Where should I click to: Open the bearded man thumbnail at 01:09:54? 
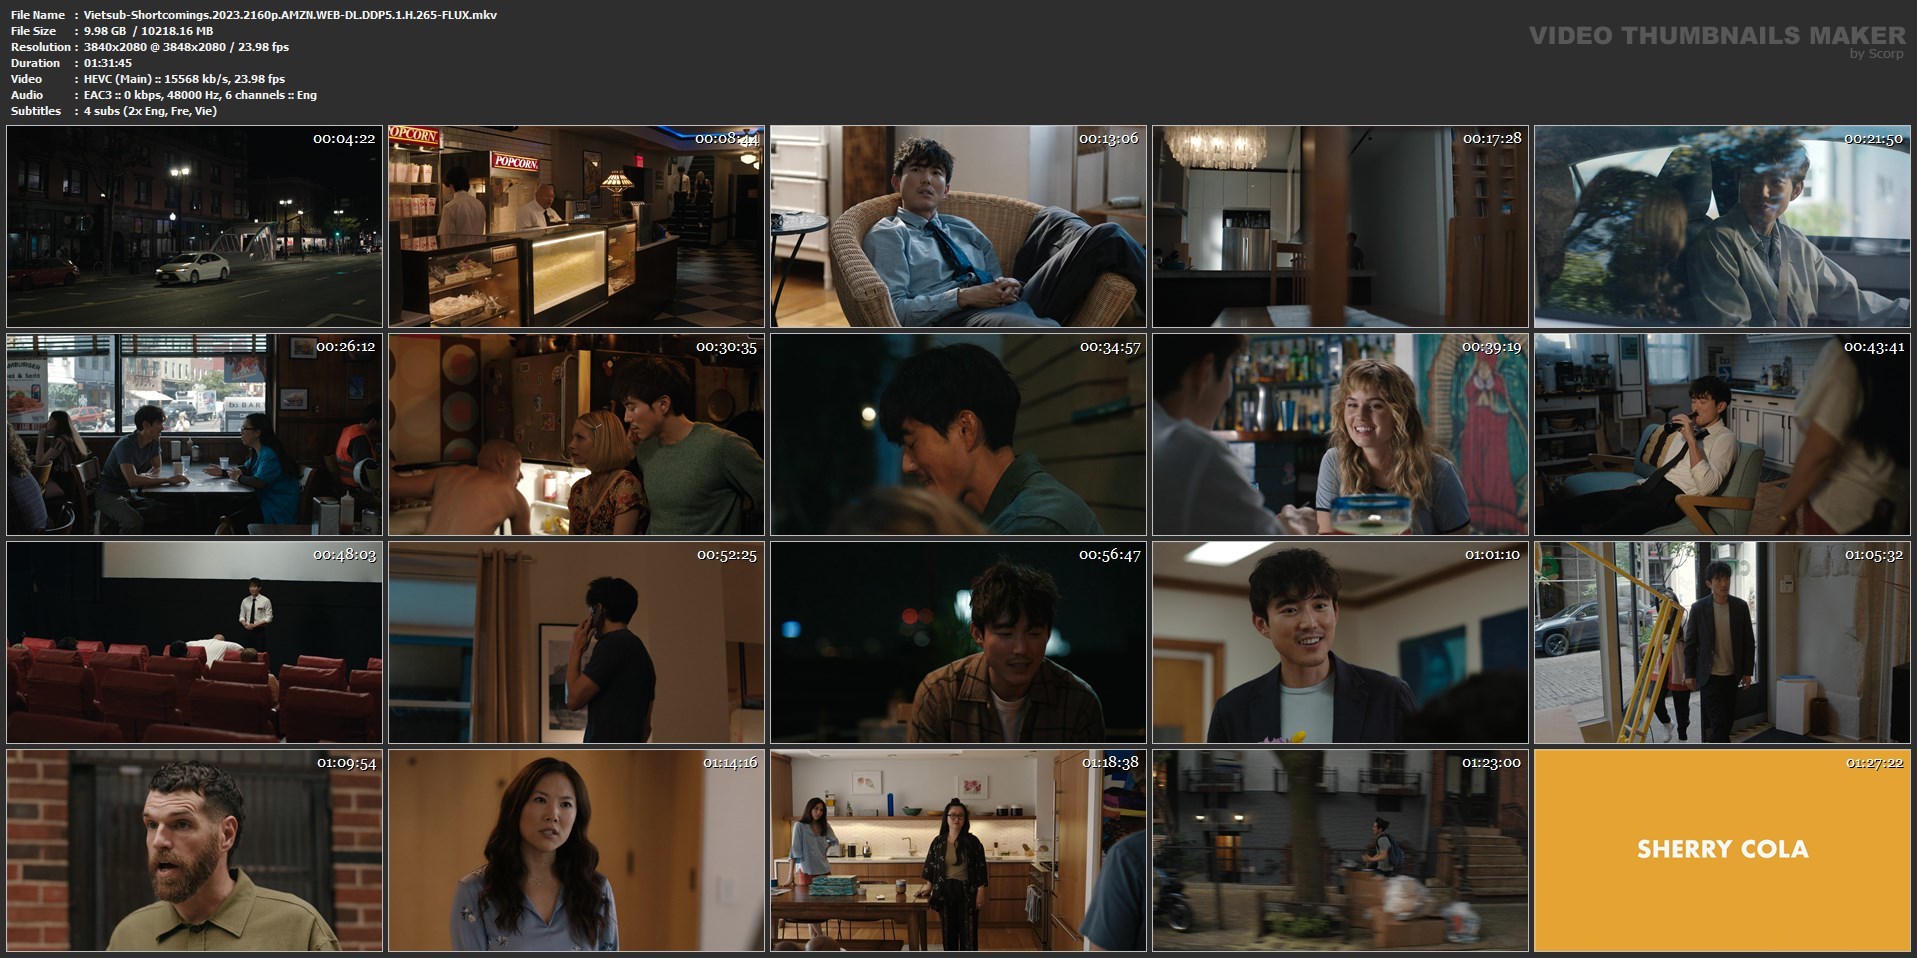(x=194, y=851)
